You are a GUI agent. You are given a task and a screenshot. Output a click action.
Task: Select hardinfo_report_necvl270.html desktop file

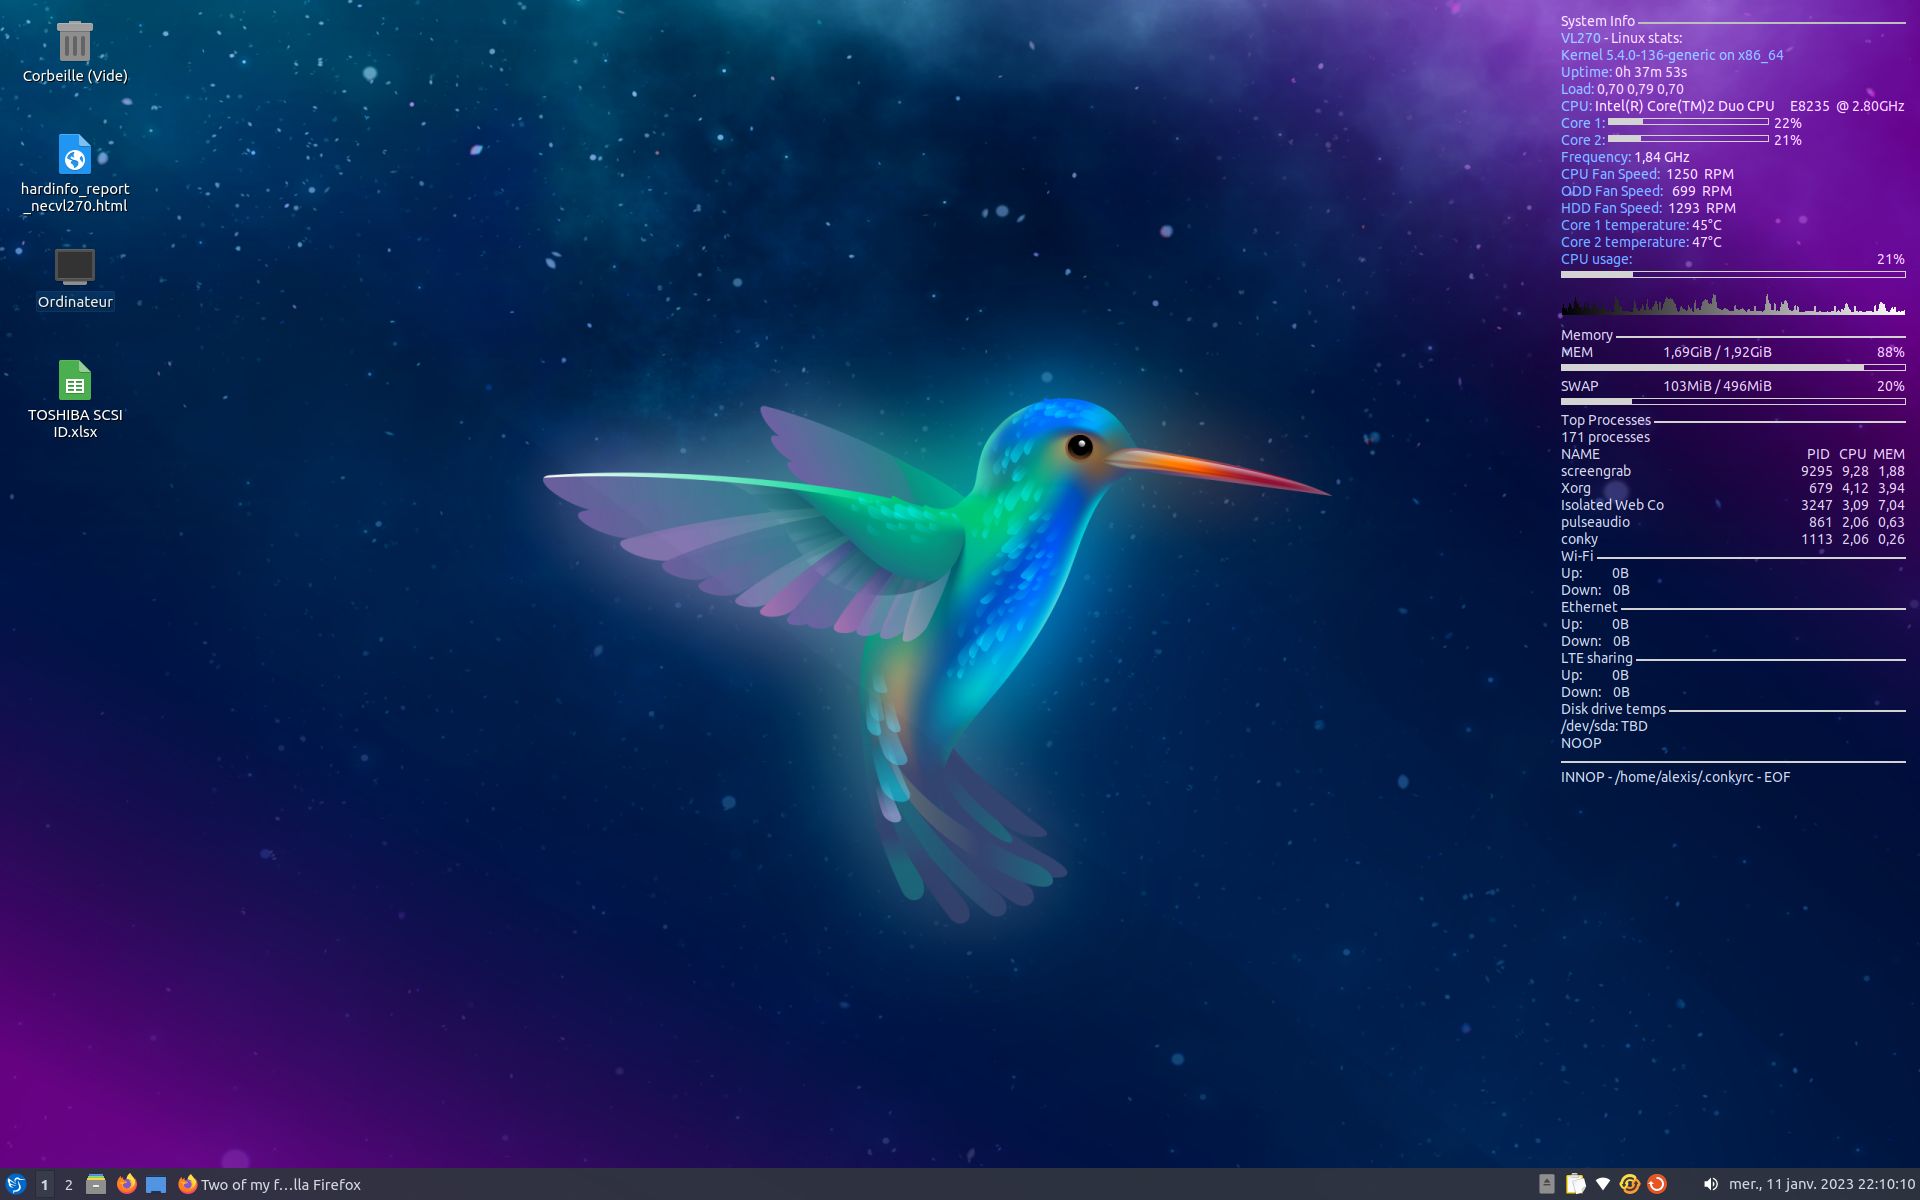[75, 155]
